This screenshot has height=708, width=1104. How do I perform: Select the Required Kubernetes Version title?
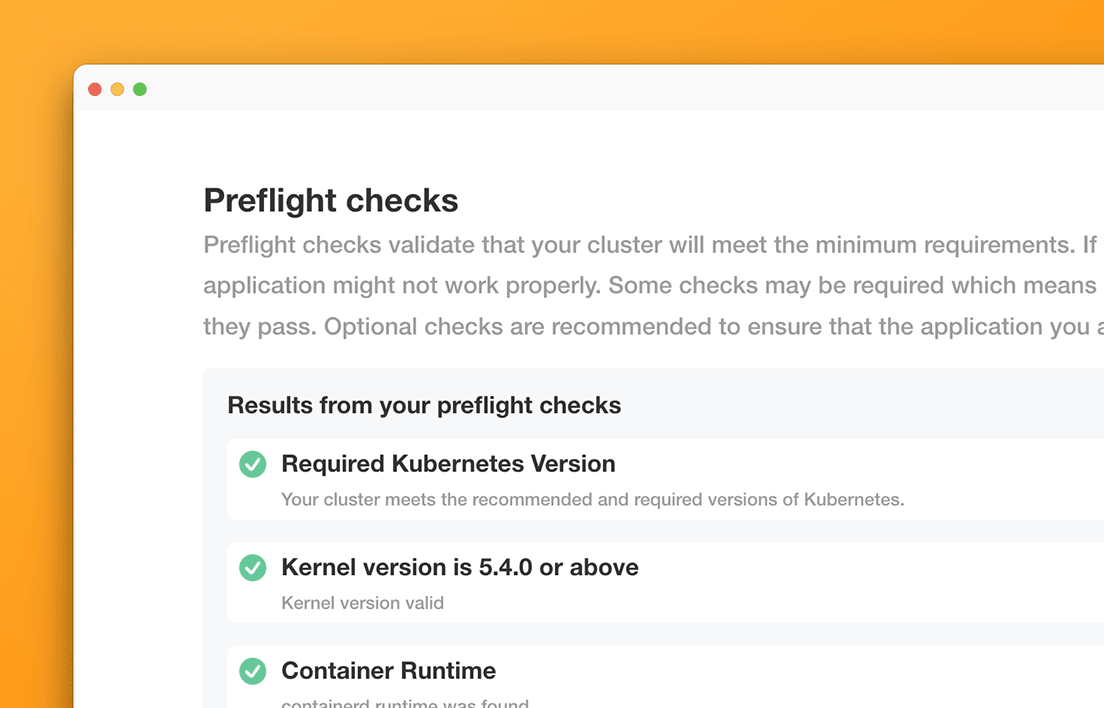(x=448, y=464)
